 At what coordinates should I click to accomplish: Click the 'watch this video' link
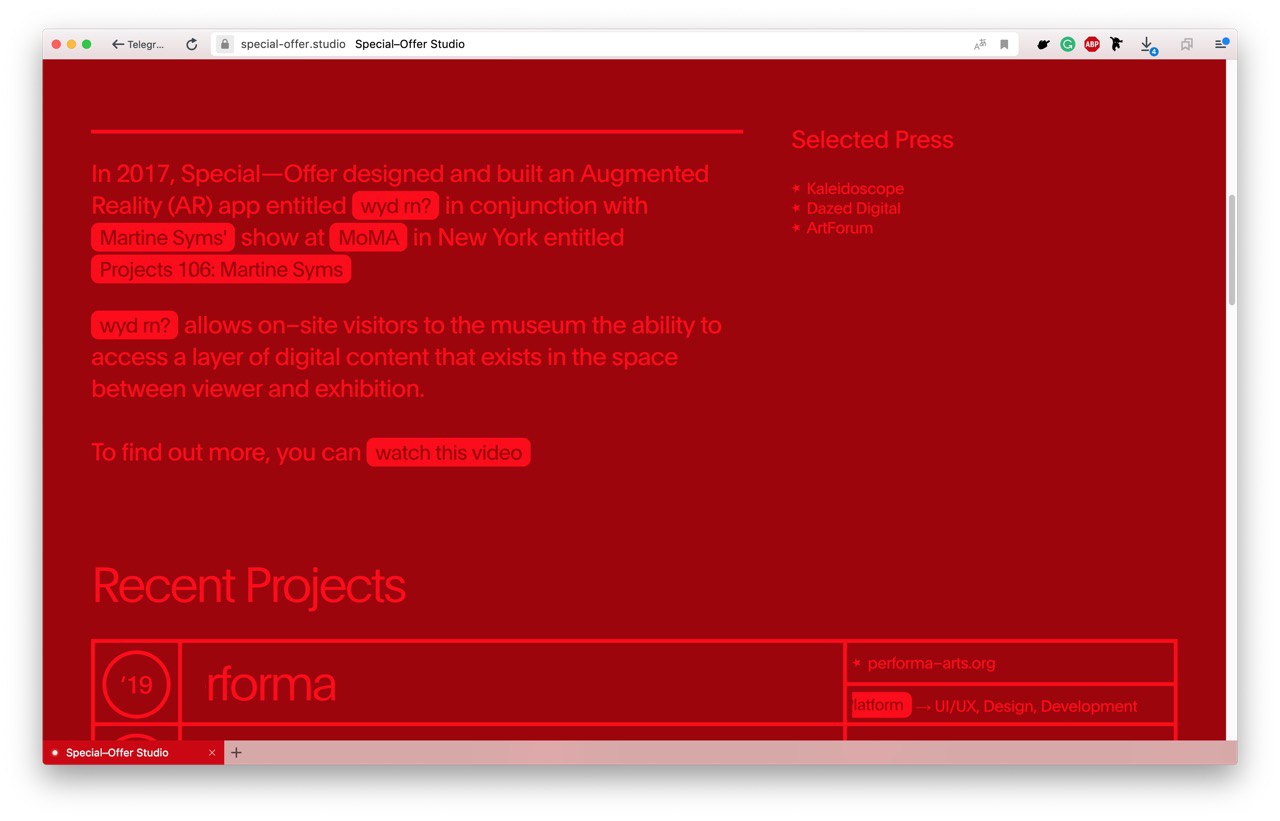point(448,453)
